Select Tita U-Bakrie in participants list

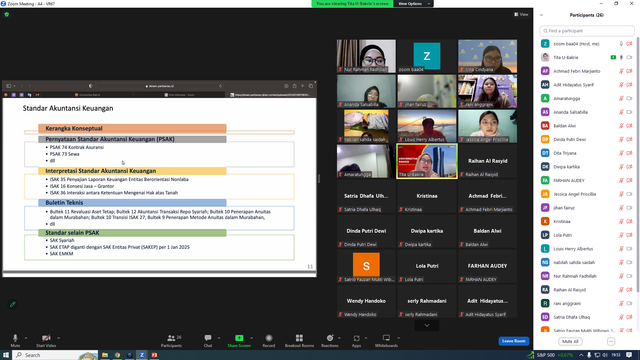[587, 58]
